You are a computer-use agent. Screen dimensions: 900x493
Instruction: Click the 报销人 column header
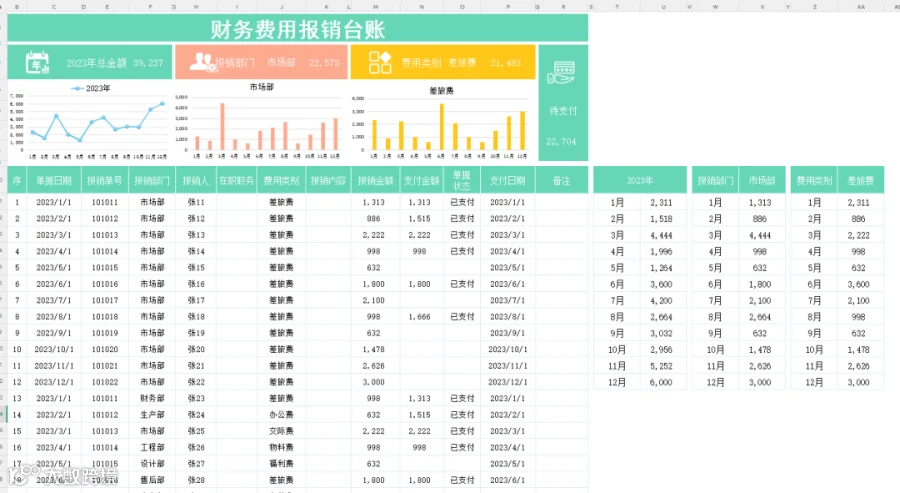coord(195,180)
